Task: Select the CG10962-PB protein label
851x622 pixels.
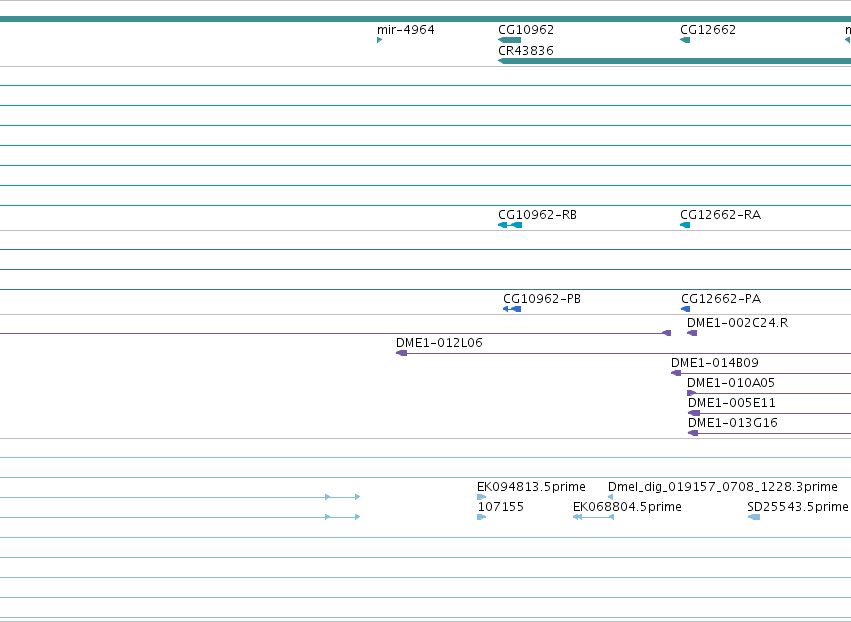Action: pyautogui.click(x=542, y=299)
